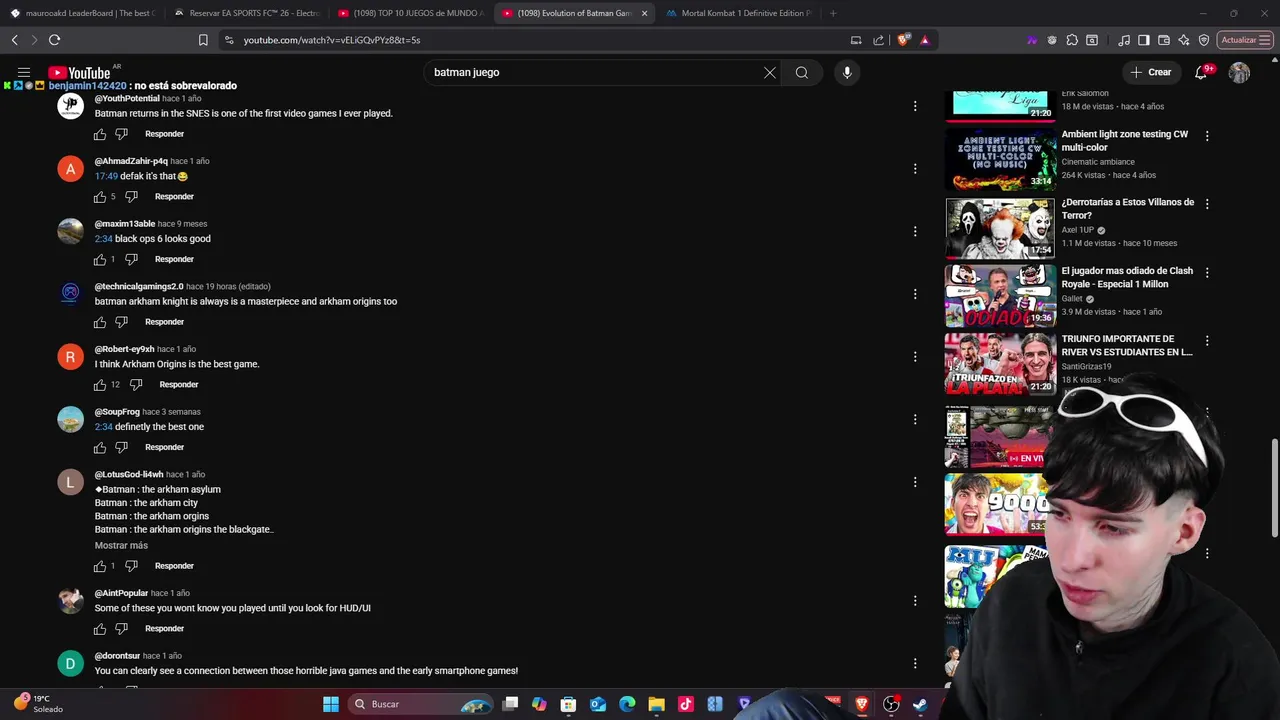Screen dimensions: 1280x720
Task: Open Brave Rewards triangle icon
Action: point(924,40)
